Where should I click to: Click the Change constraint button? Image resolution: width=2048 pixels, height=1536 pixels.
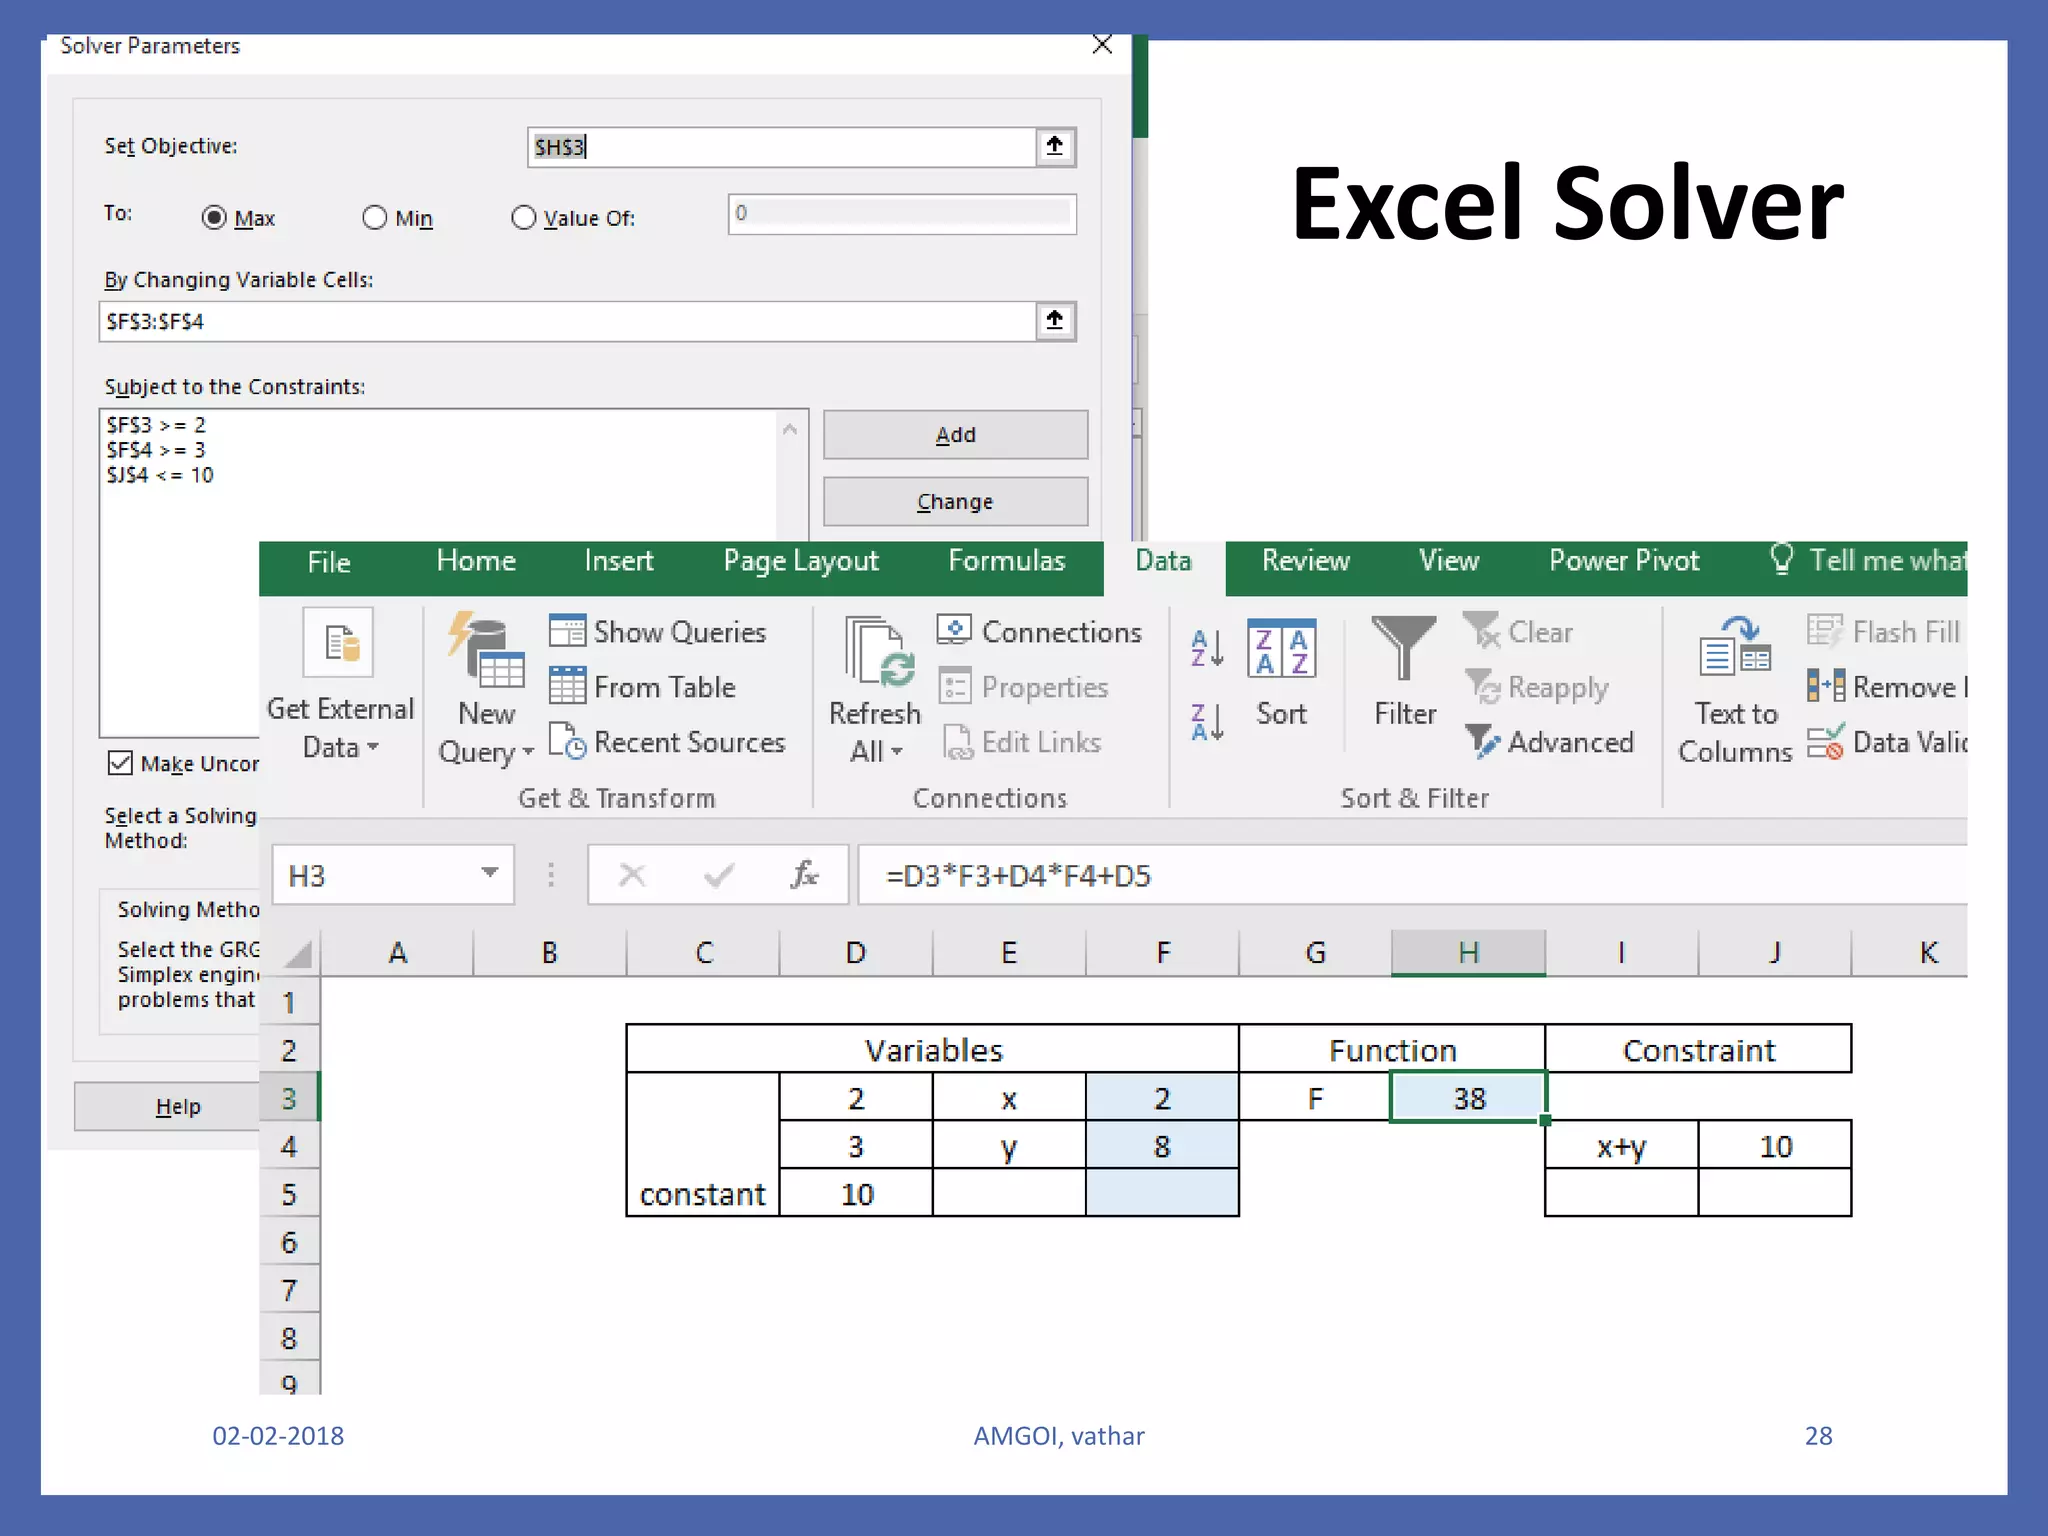click(955, 501)
